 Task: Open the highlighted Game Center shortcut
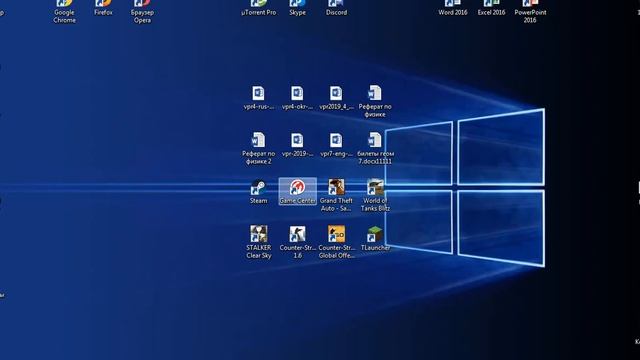pos(298,191)
